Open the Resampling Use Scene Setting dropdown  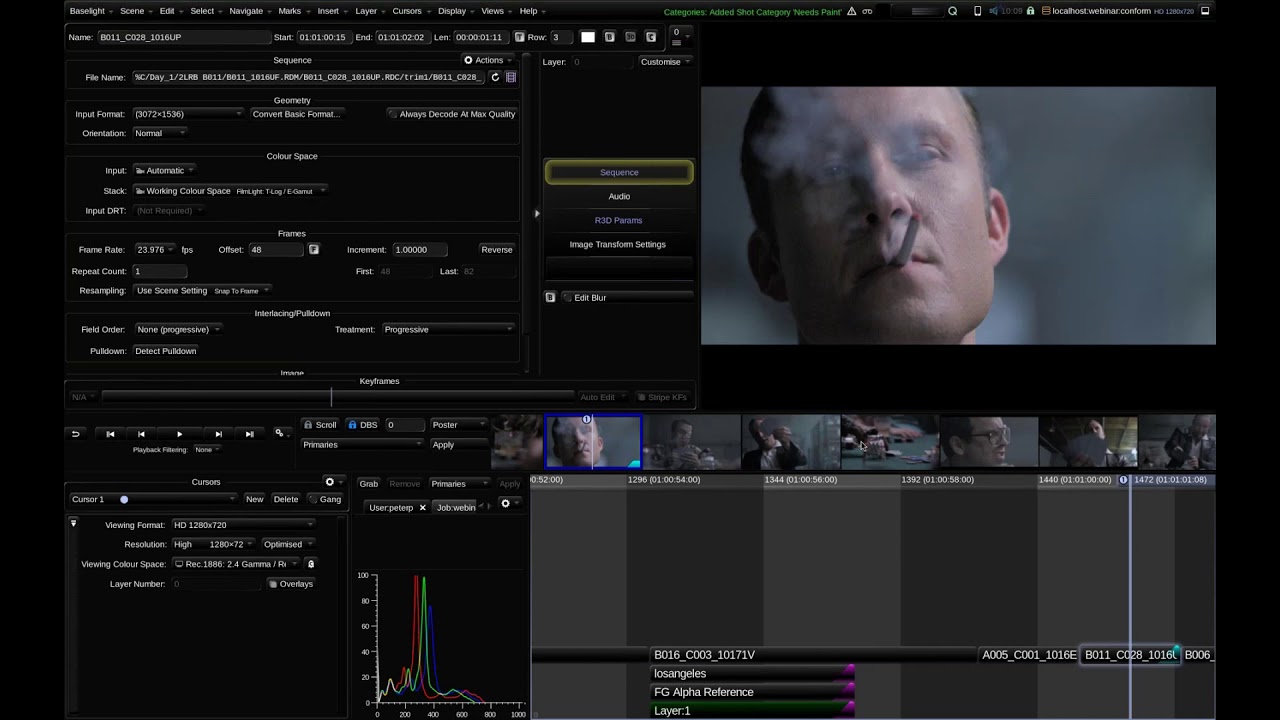pyautogui.click(x=203, y=290)
